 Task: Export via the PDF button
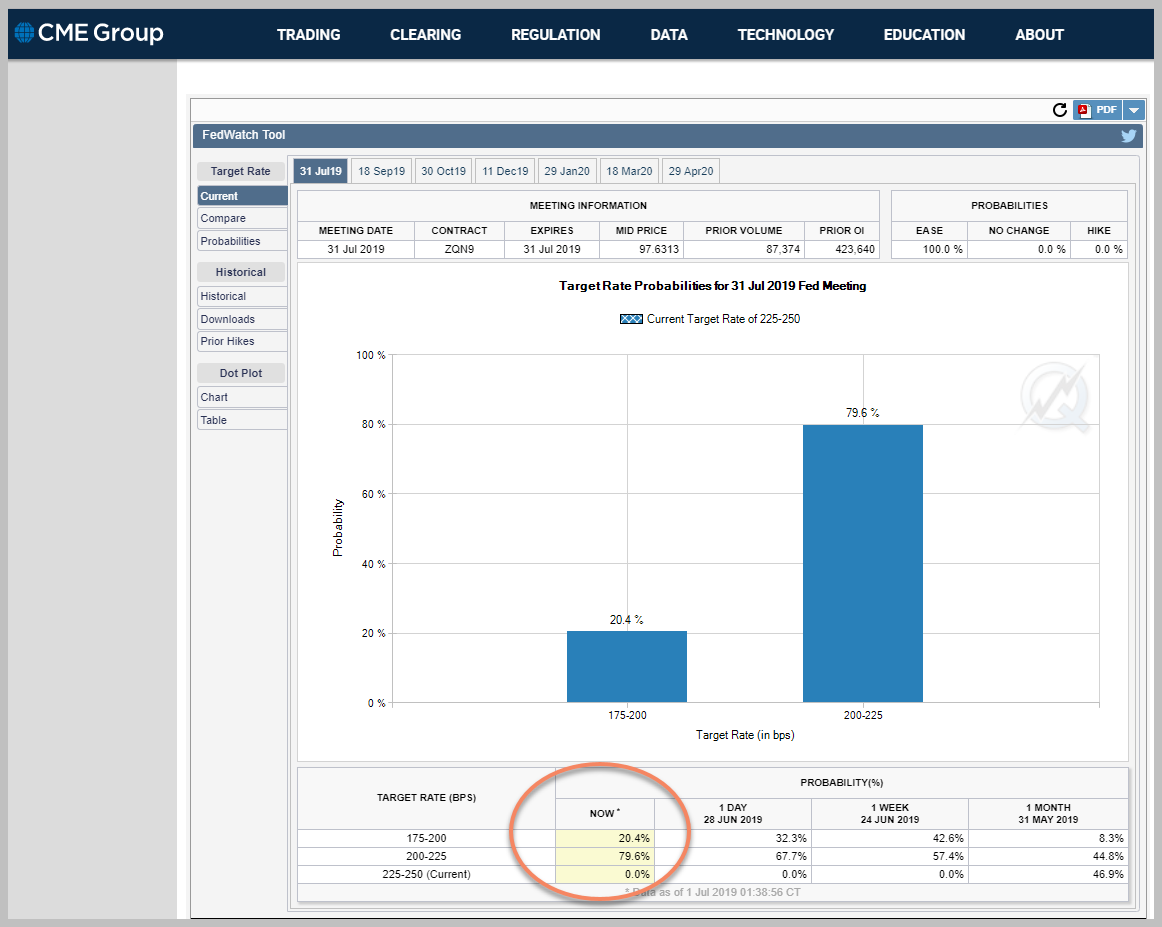pos(1098,110)
